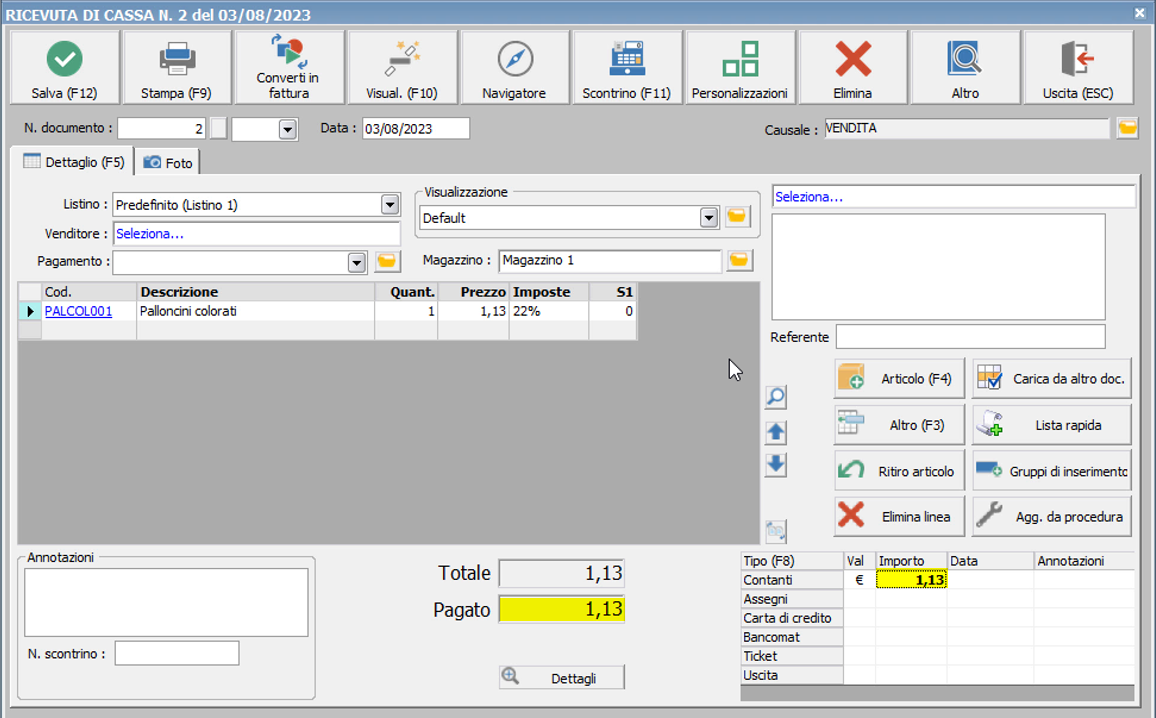The width and height of the screenshot is (1156, 718).
Task: Click the yellow Pagato amount field
Action: (x=561, y=609)
